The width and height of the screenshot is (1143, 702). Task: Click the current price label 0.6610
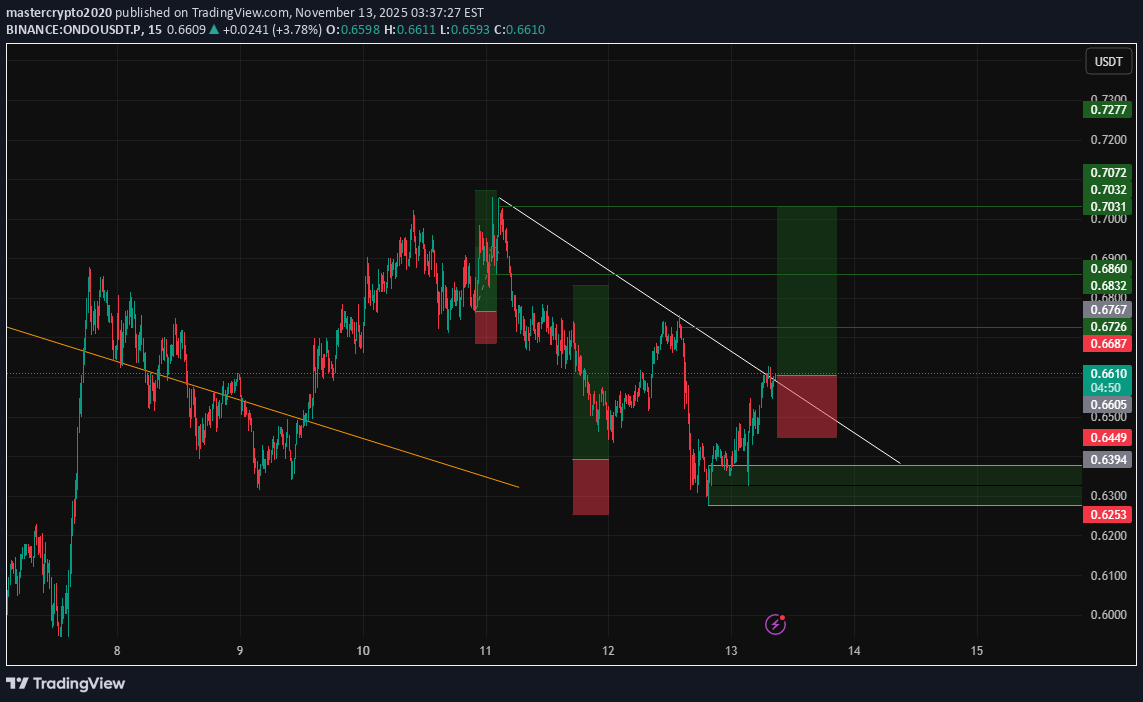1108,373
